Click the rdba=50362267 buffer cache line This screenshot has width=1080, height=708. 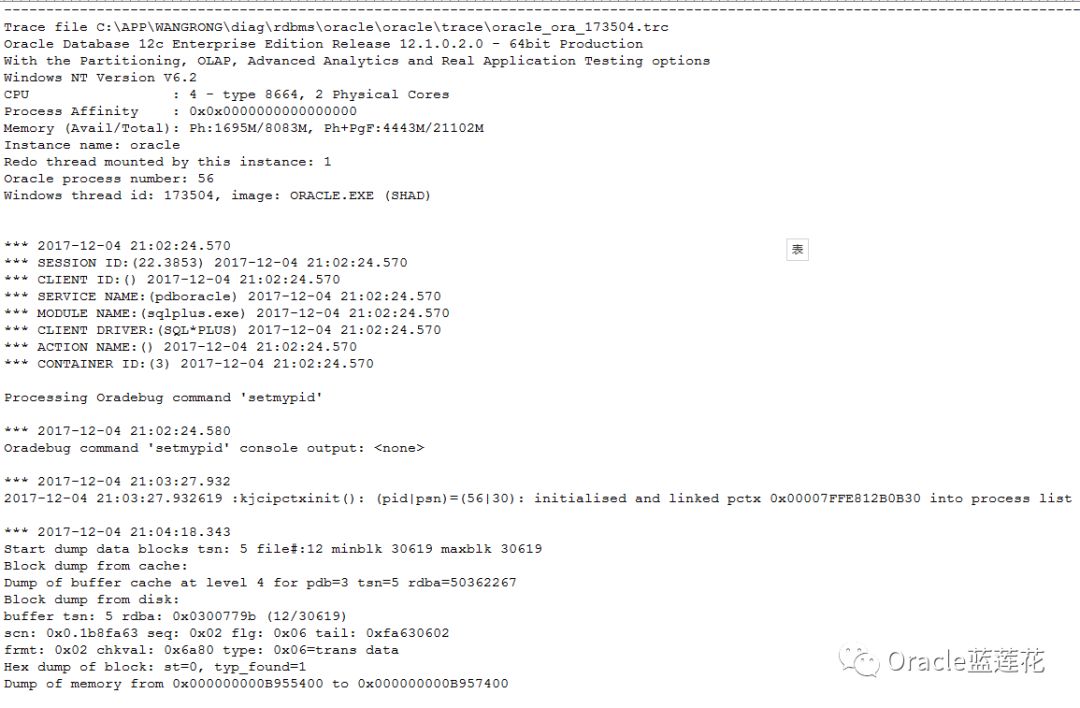(x=260, y=582)
